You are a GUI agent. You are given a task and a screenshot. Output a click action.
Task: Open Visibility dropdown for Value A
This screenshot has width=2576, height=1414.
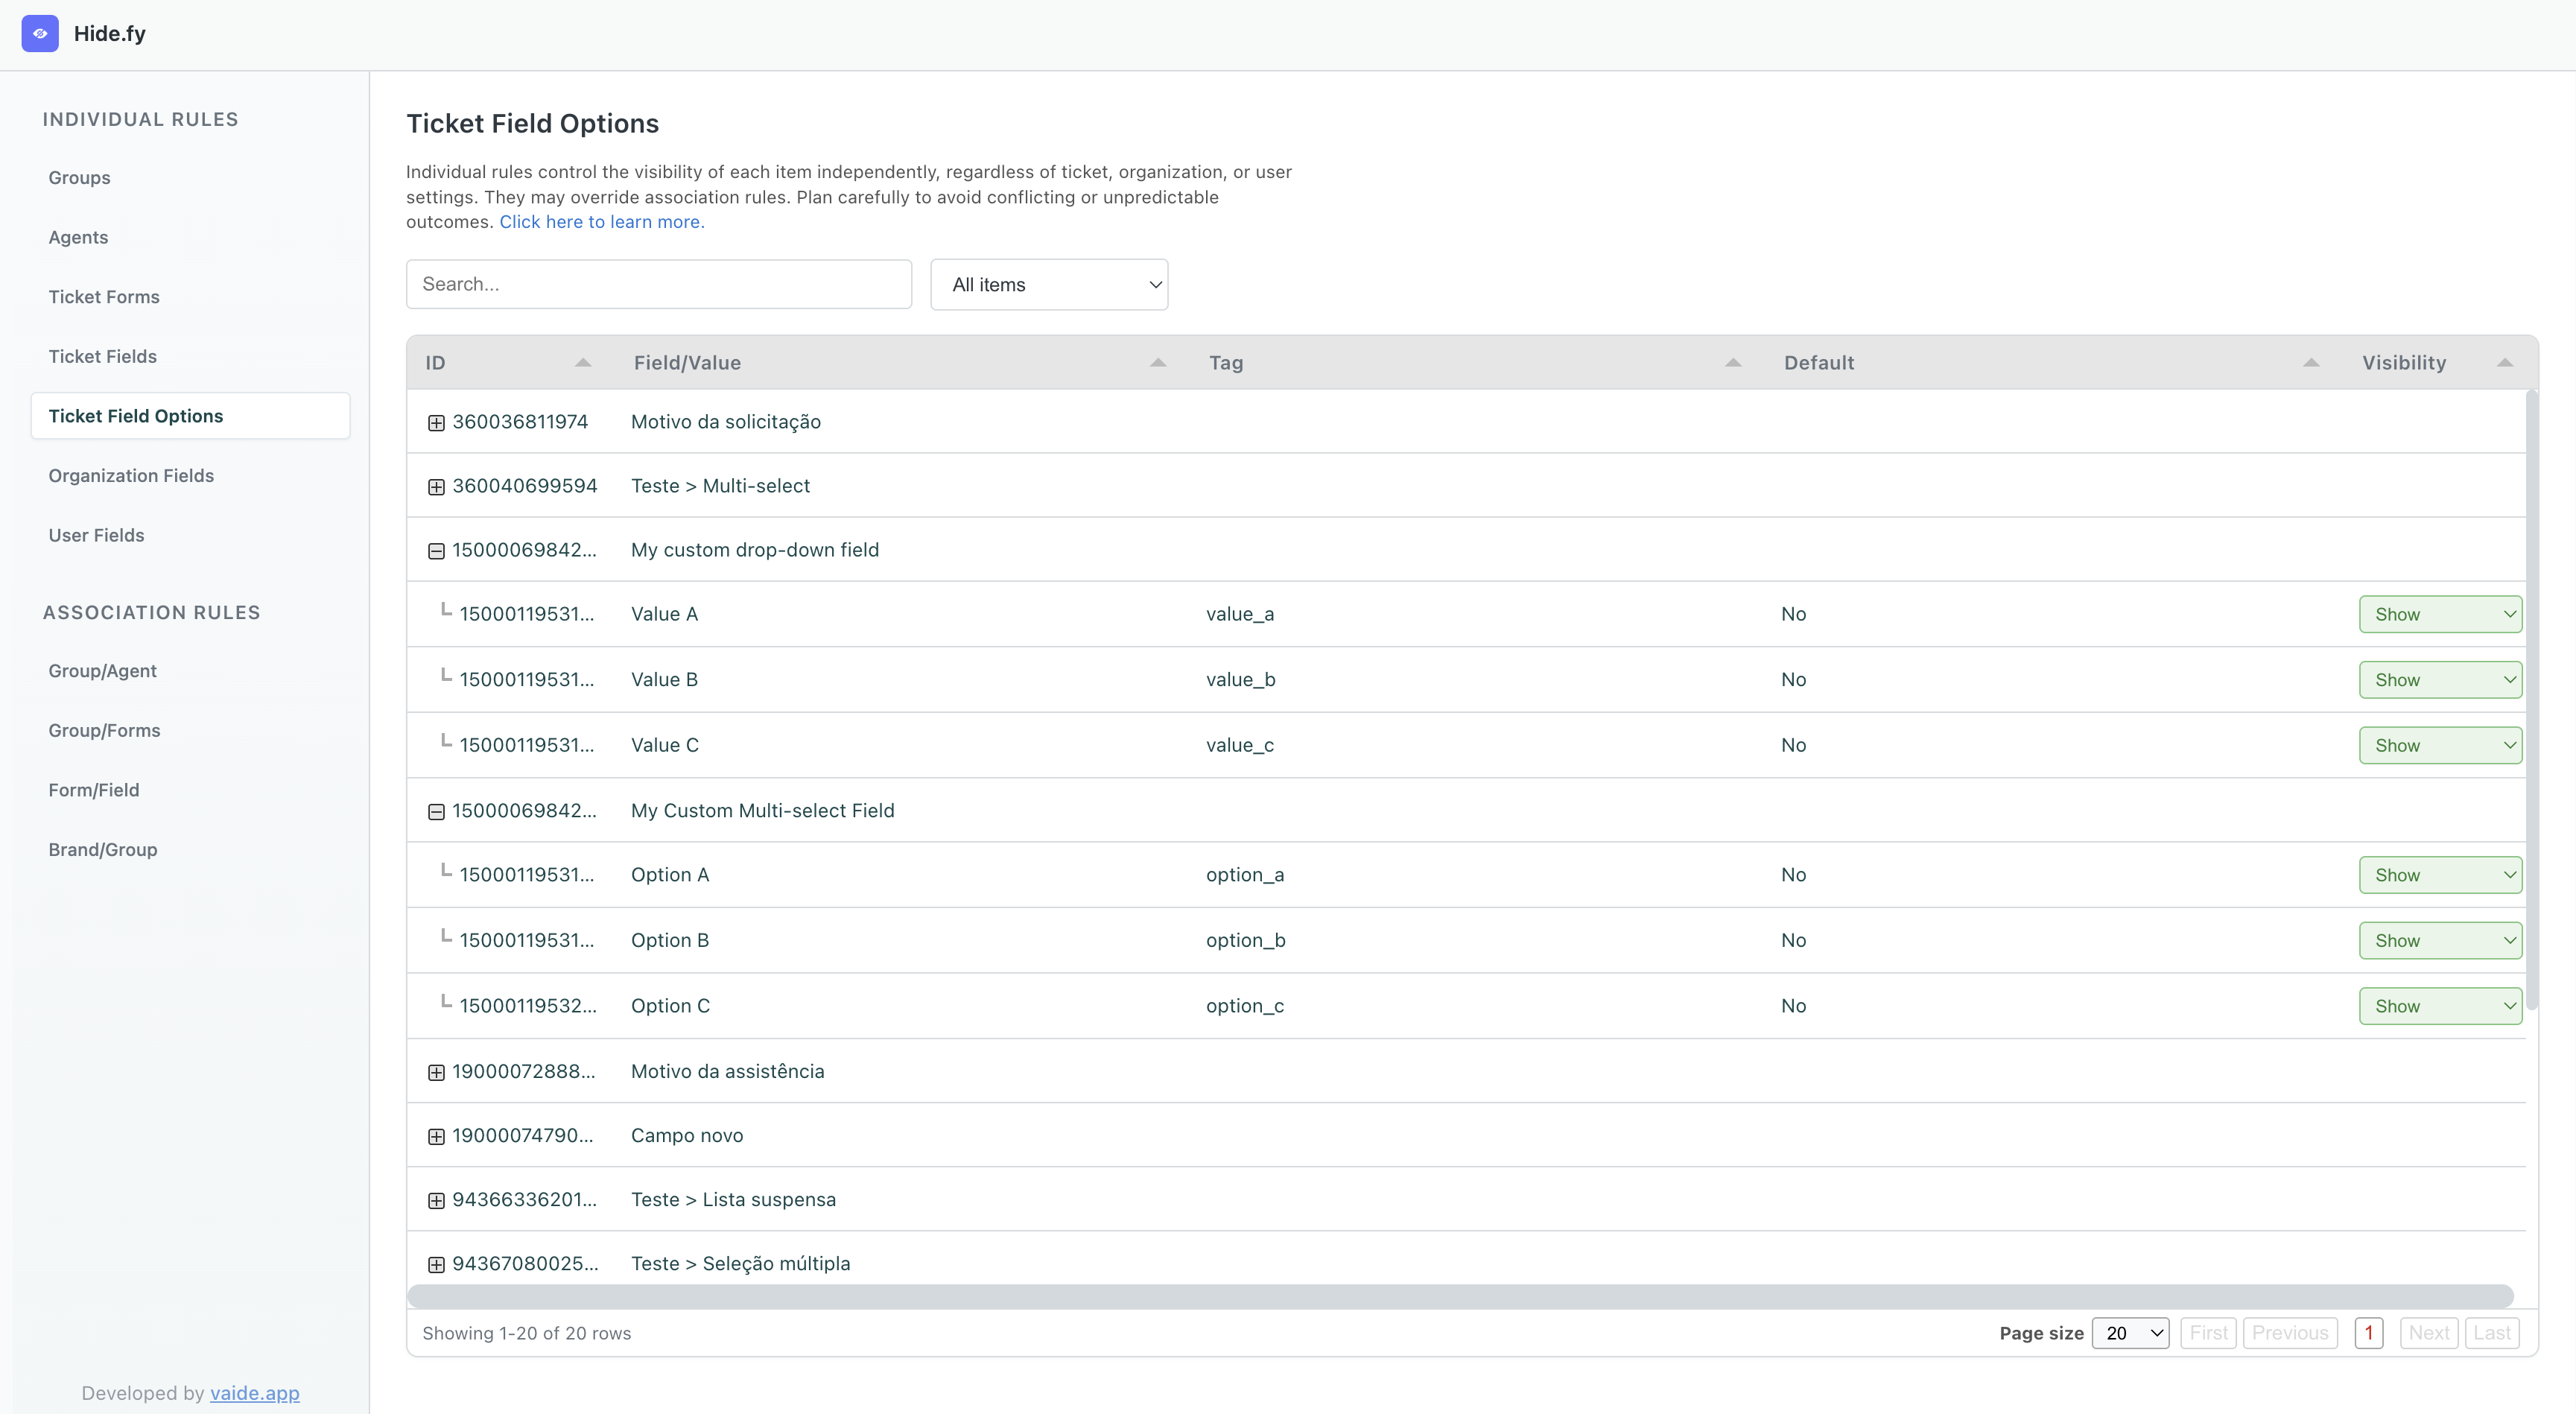2440,614
